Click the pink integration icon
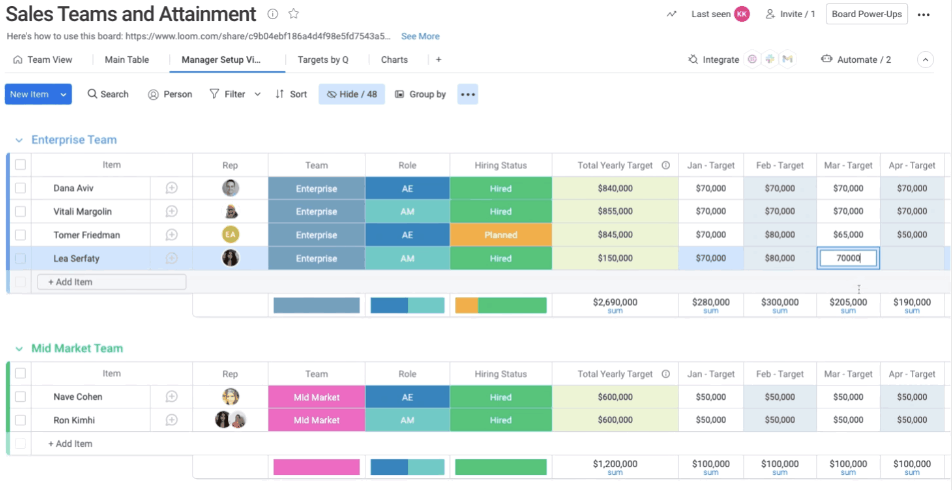The width and height of the screenshot is (952, 490). [x=752, y=60]
